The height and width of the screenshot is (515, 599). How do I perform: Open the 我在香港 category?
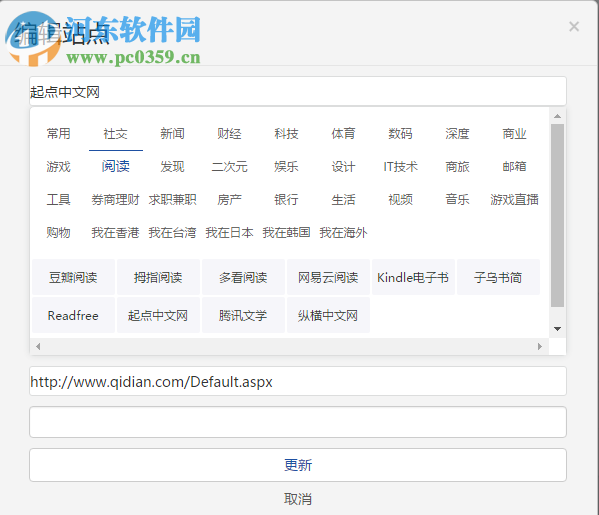[115, 232]
